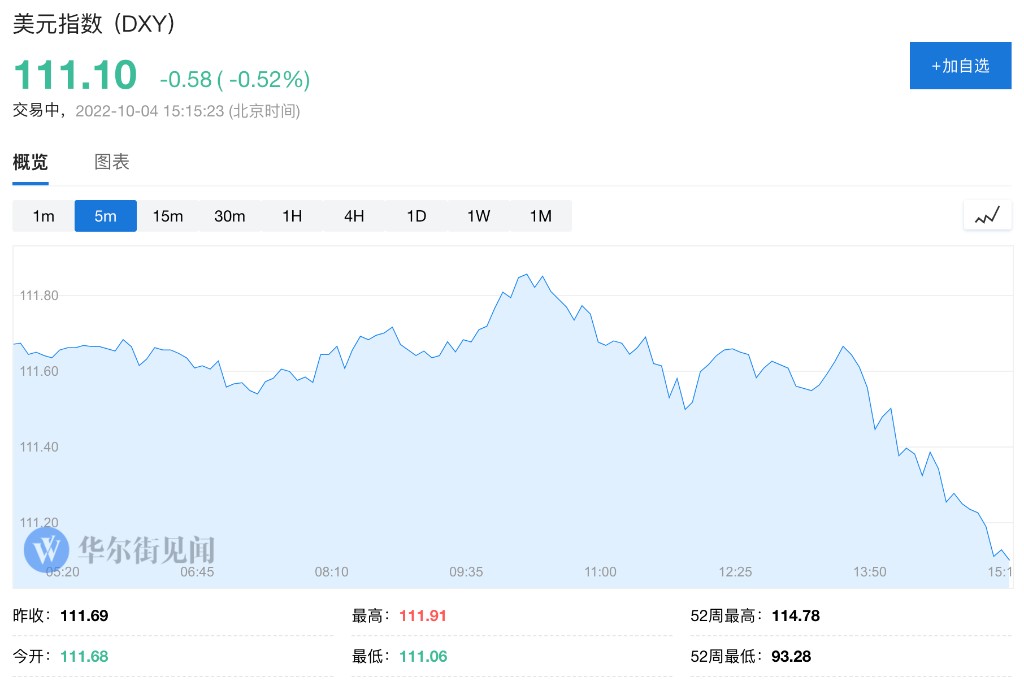Click the 美元指数 (DXY) title
1024x686 pixels.
pos(95,25)
